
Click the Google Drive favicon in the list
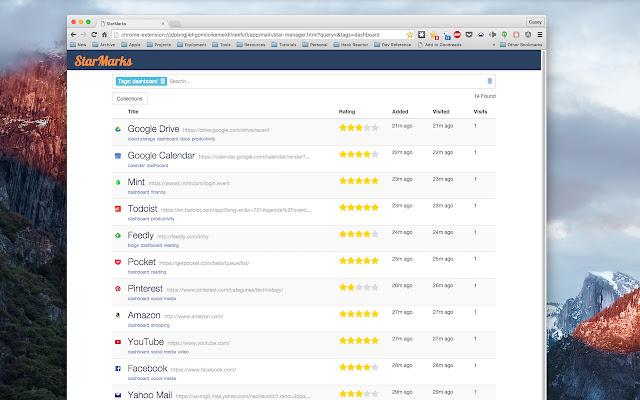point(118,129)
